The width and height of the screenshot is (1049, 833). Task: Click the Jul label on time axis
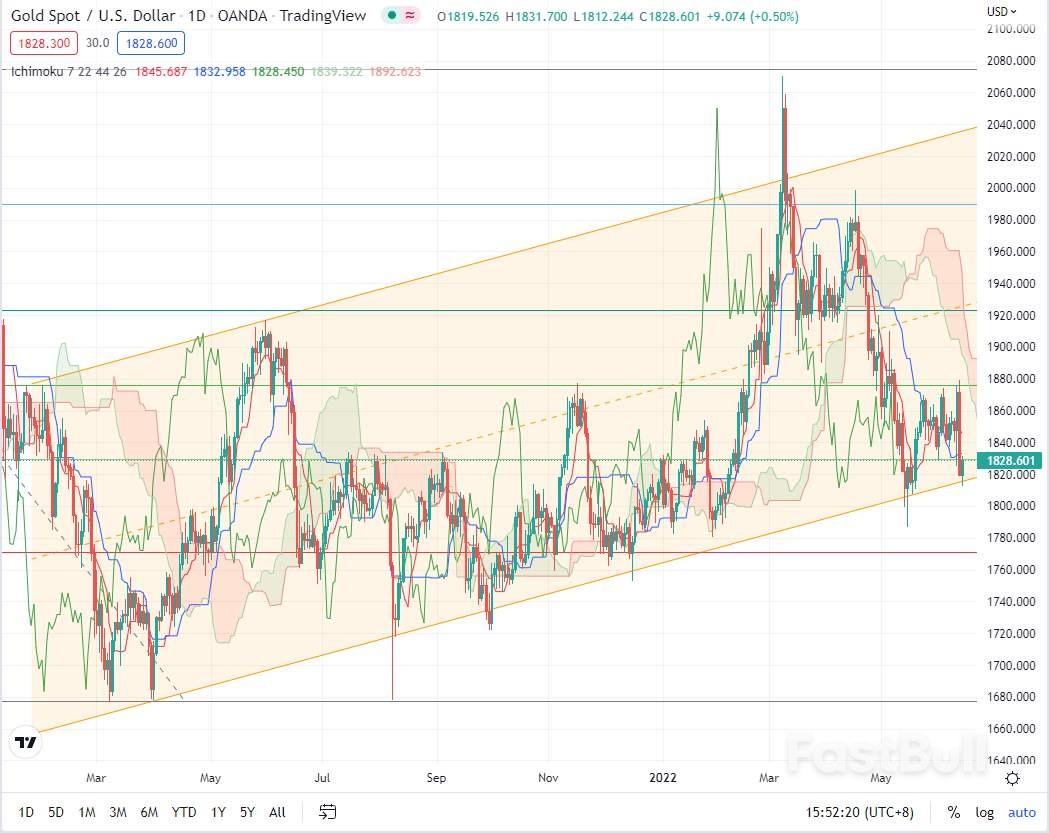tap(322, 778)
